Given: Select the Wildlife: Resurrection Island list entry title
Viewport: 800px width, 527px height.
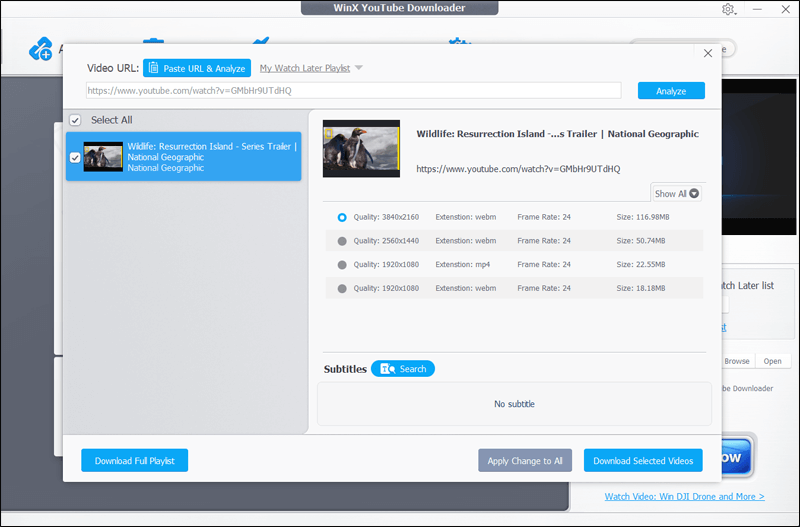Looking at the screenshot, I should click(x=212, y=152).
